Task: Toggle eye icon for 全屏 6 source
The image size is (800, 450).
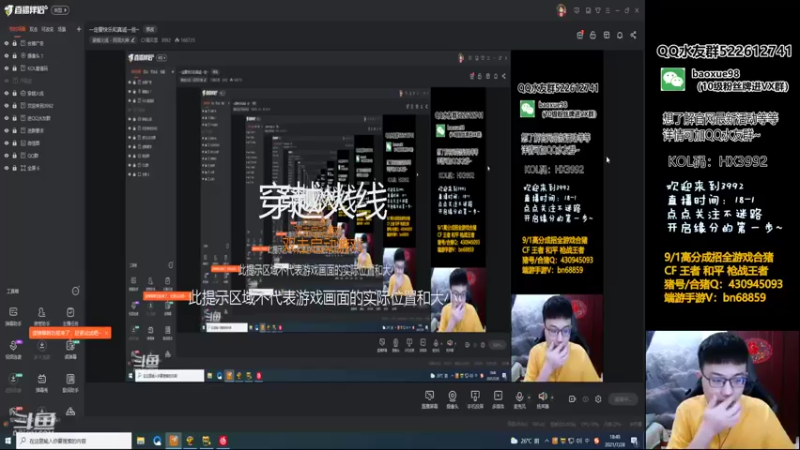Action: [x=7, y=168]
